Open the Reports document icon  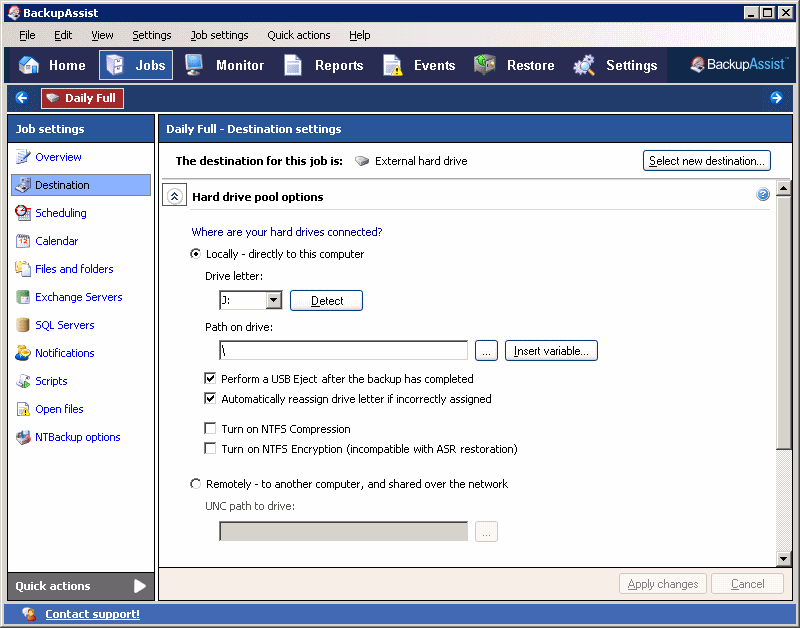(293, 65)
